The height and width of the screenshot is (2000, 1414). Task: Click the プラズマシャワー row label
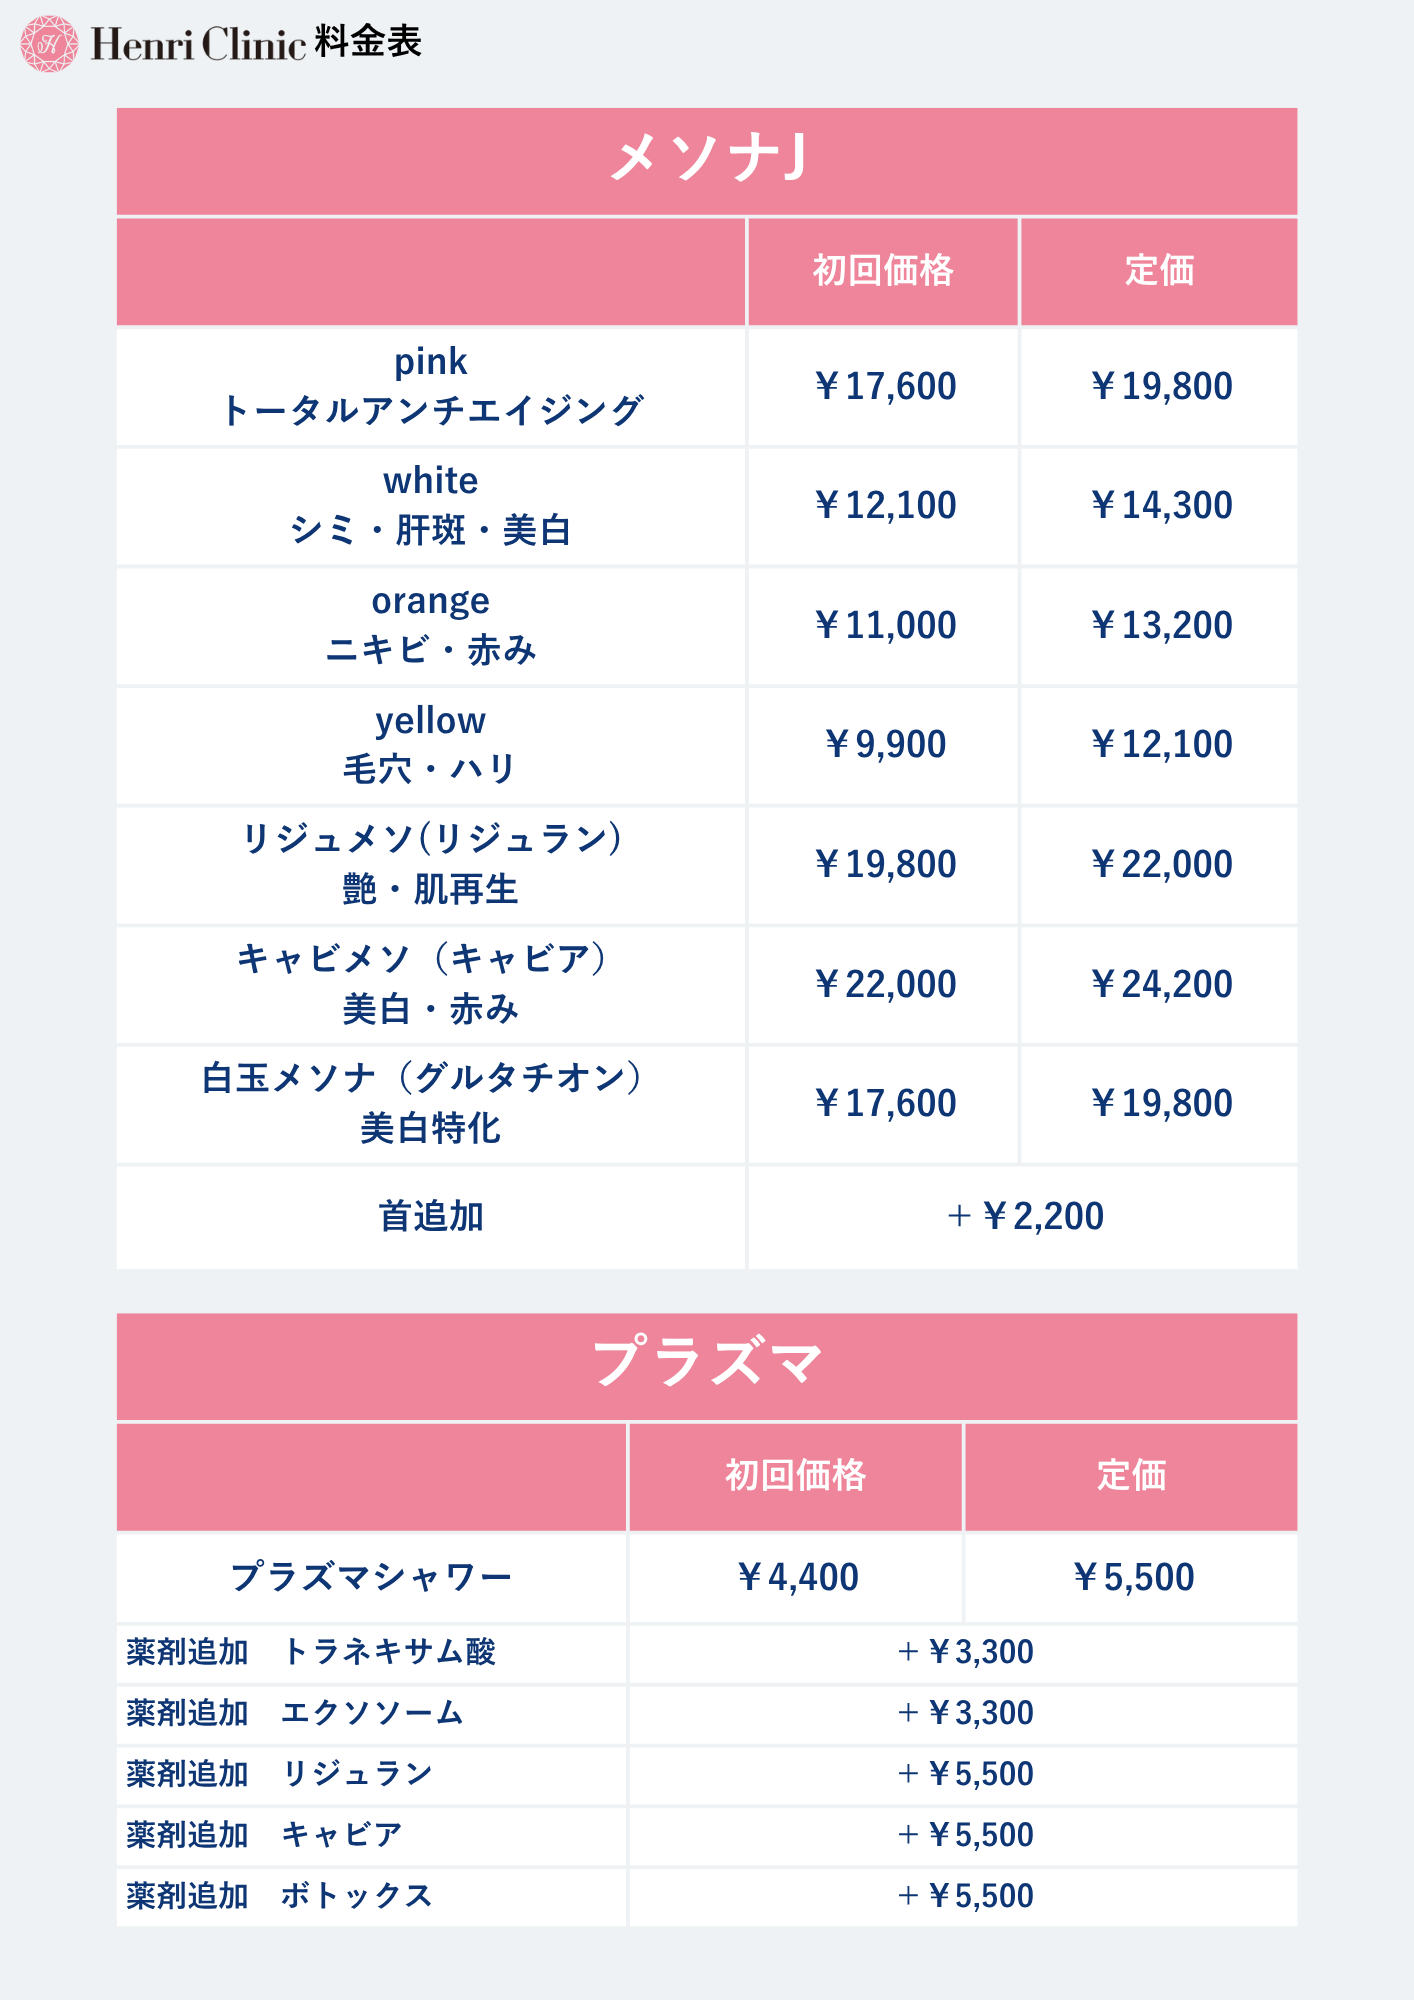[x=371, y=1577]
